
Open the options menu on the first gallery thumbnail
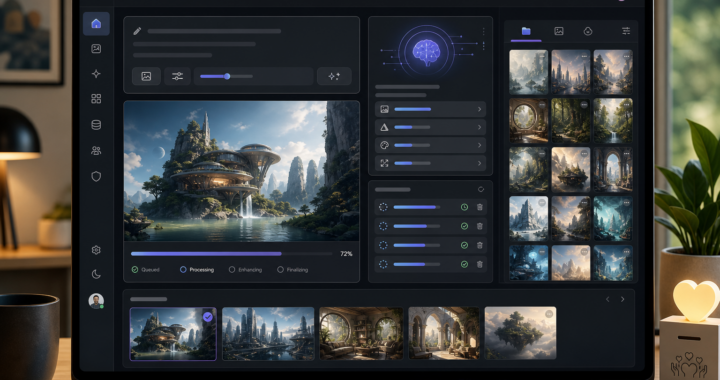click(542, 56)
